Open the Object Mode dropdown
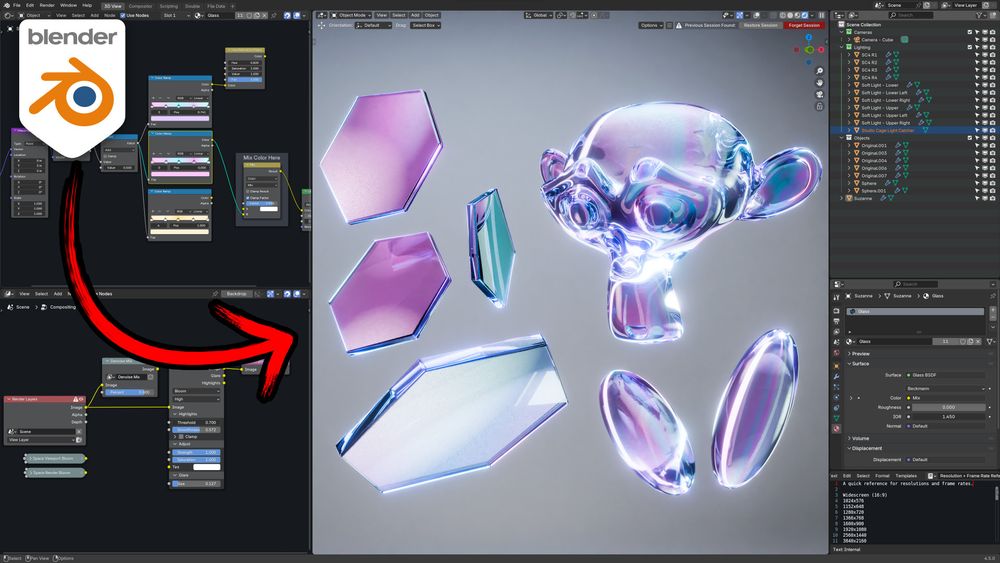The width and height of the screenshot is (1000, 563). pos(351,15)
